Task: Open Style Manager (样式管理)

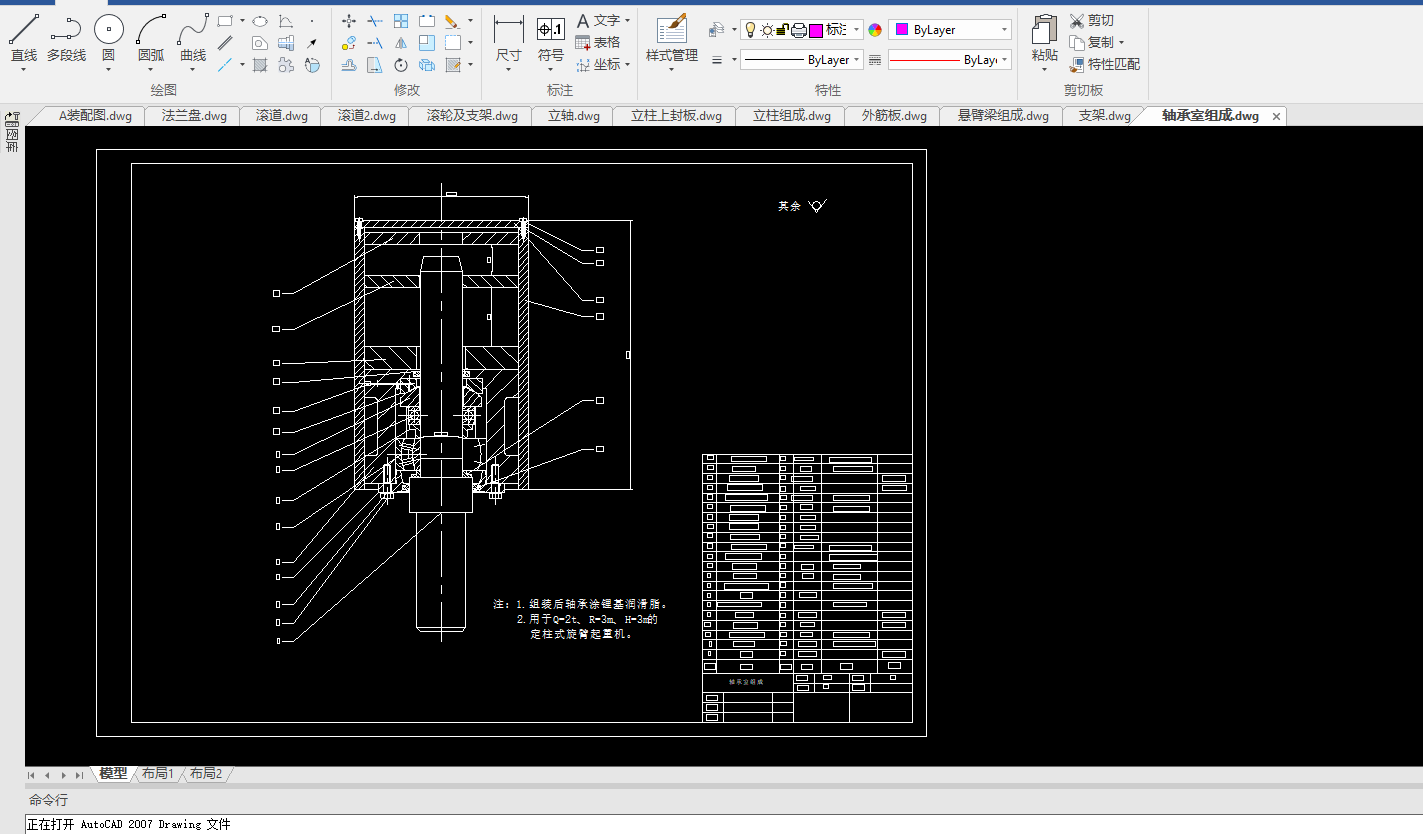Action: point(672,38)
